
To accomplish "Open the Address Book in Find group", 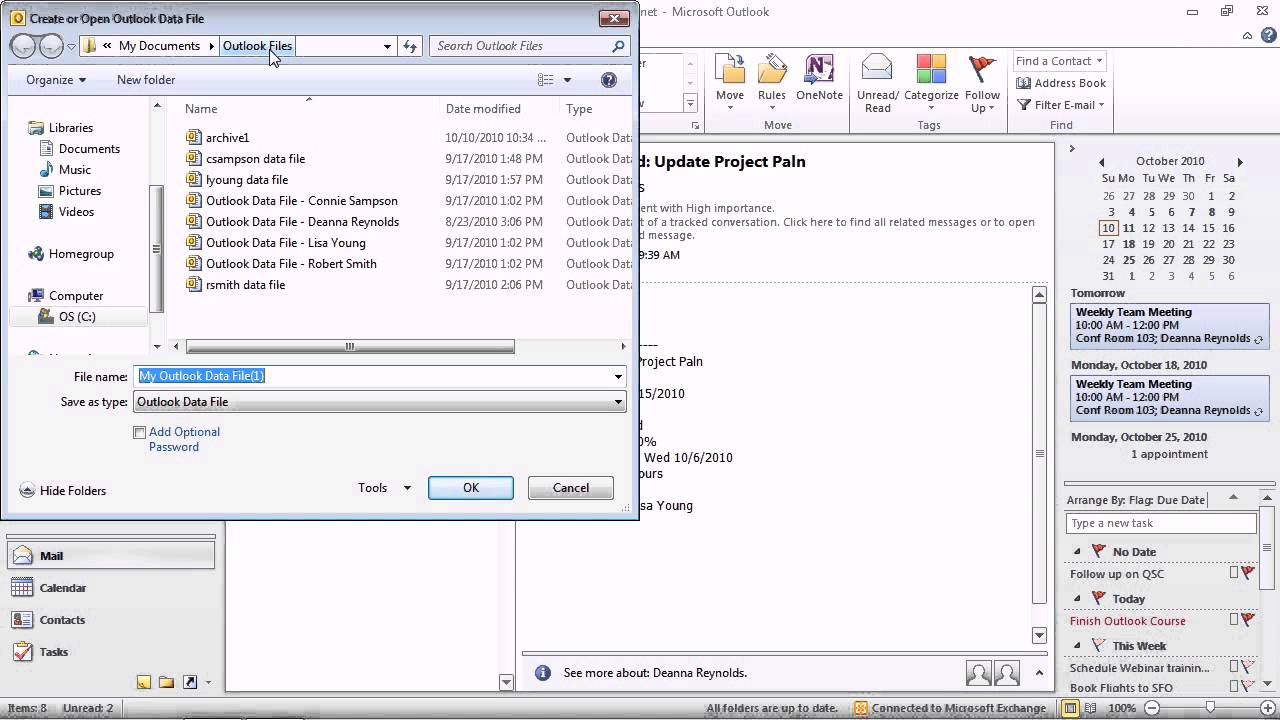I will pos(1061,83).
